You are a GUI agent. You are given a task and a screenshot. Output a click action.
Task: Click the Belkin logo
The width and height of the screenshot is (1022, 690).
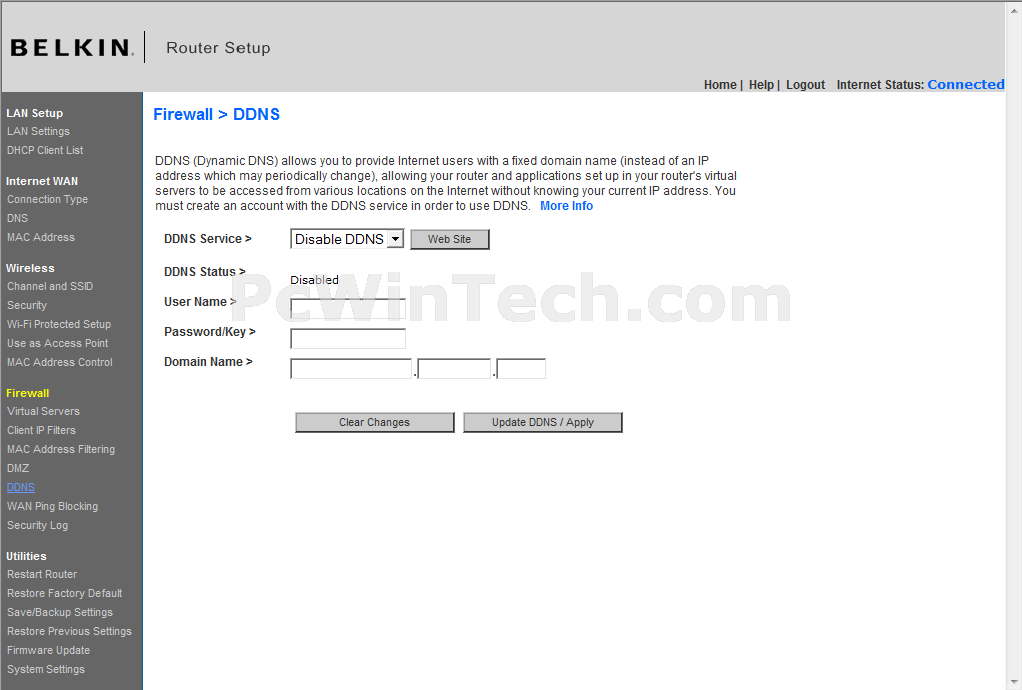coord(72,48)
